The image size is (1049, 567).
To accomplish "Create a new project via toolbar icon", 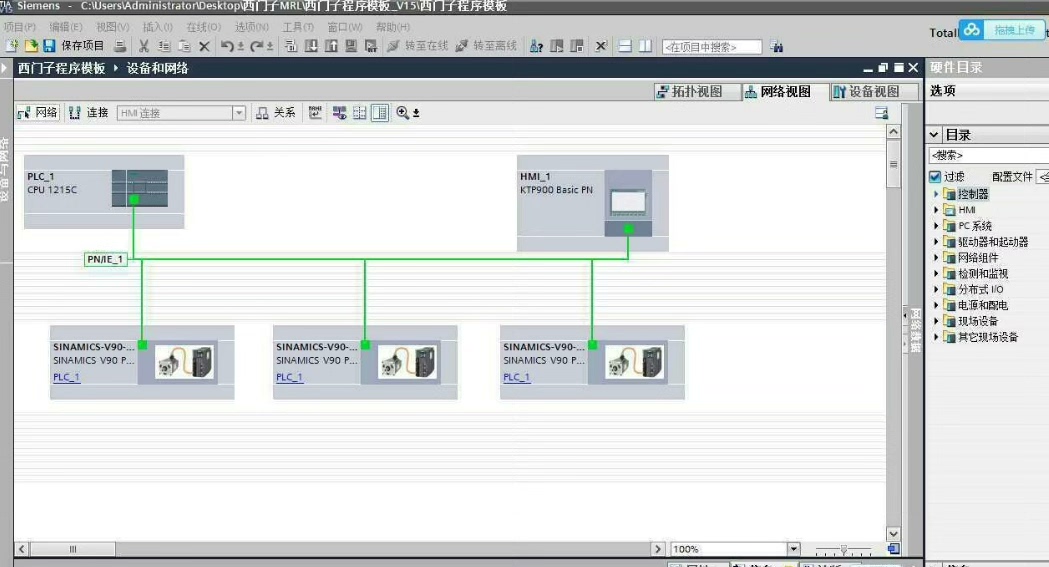I will click(12, 46).
